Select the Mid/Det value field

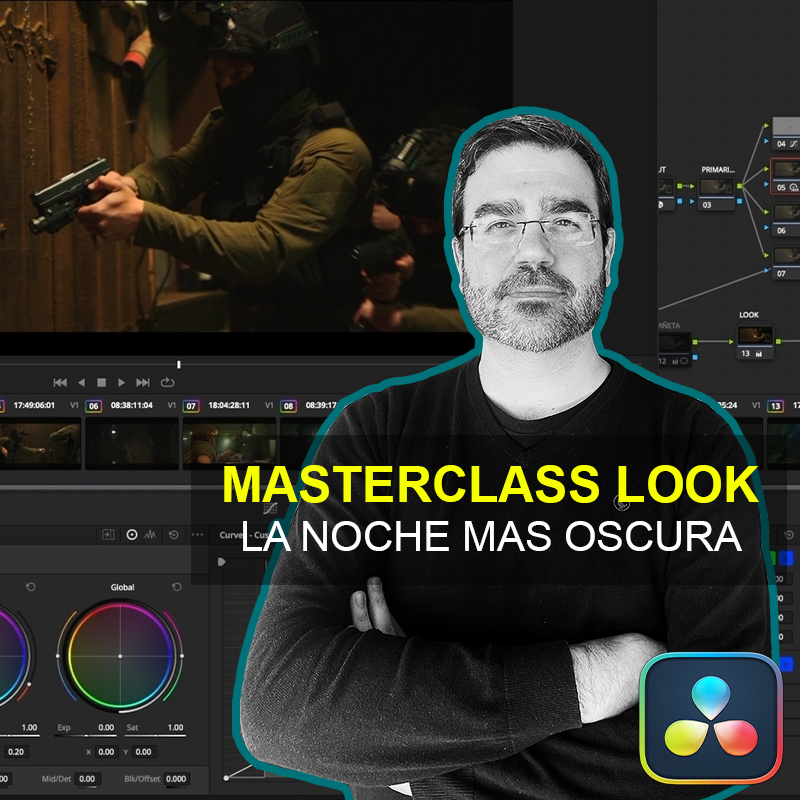point(87,779)
